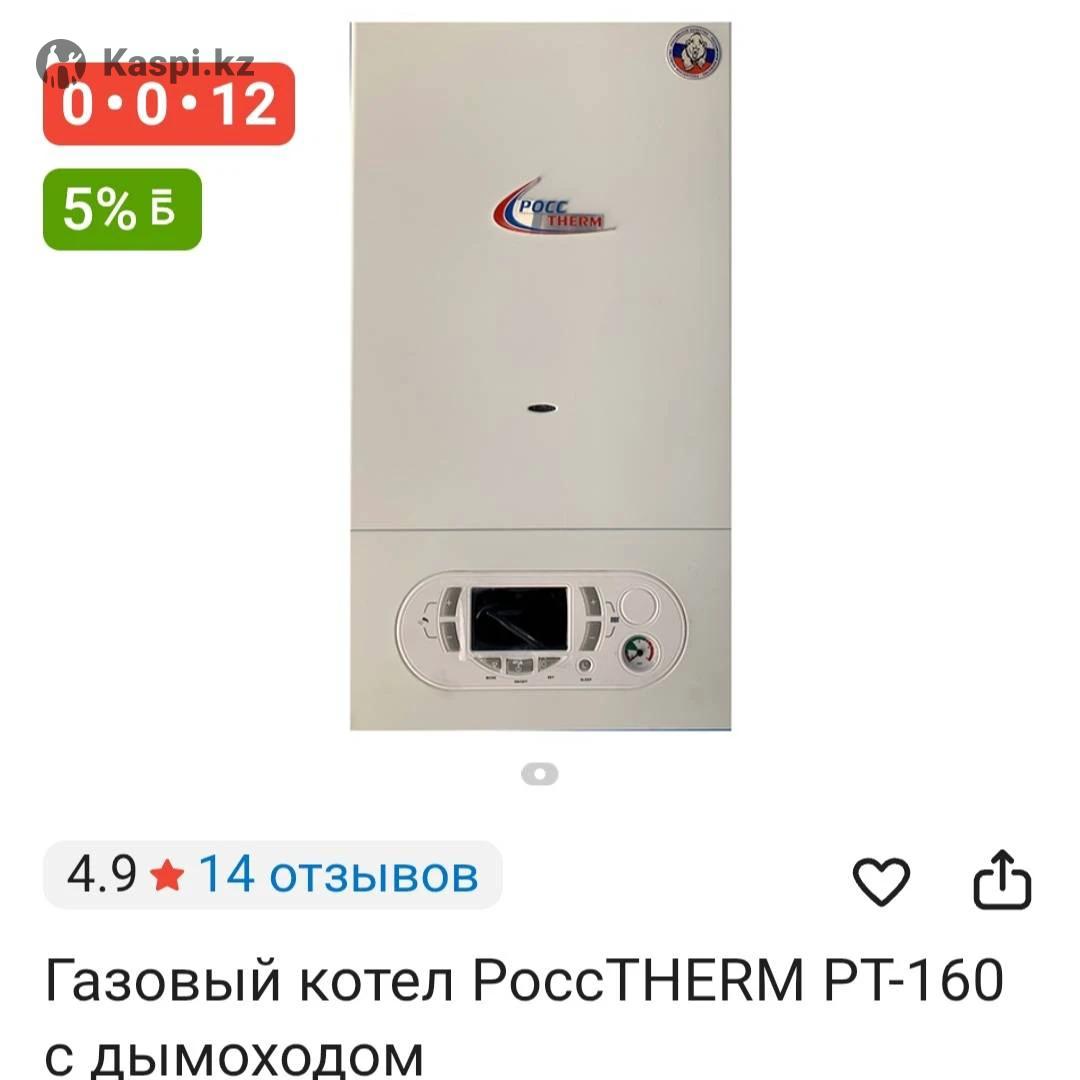The height and width of the screenshot is (1080, 1080).
Task: Click the small oval badge on the boiler front
Action: pyautogui.click(x=542, y=408)
